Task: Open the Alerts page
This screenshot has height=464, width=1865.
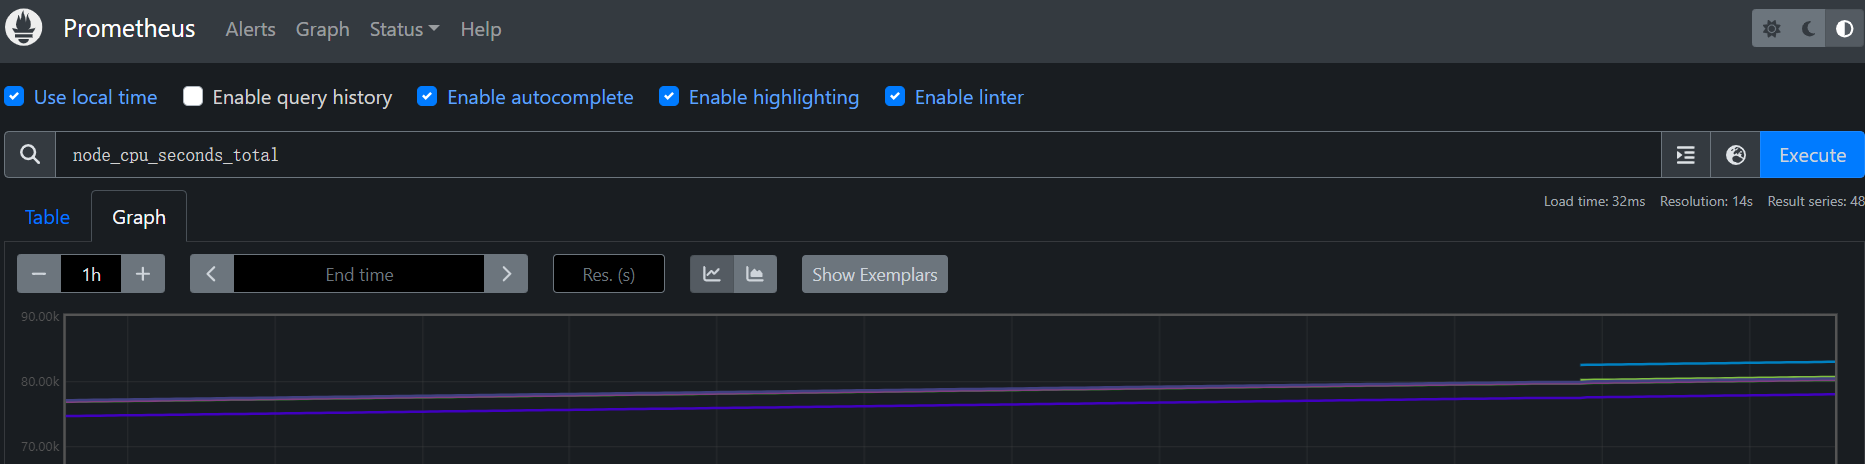Action: 250,30
